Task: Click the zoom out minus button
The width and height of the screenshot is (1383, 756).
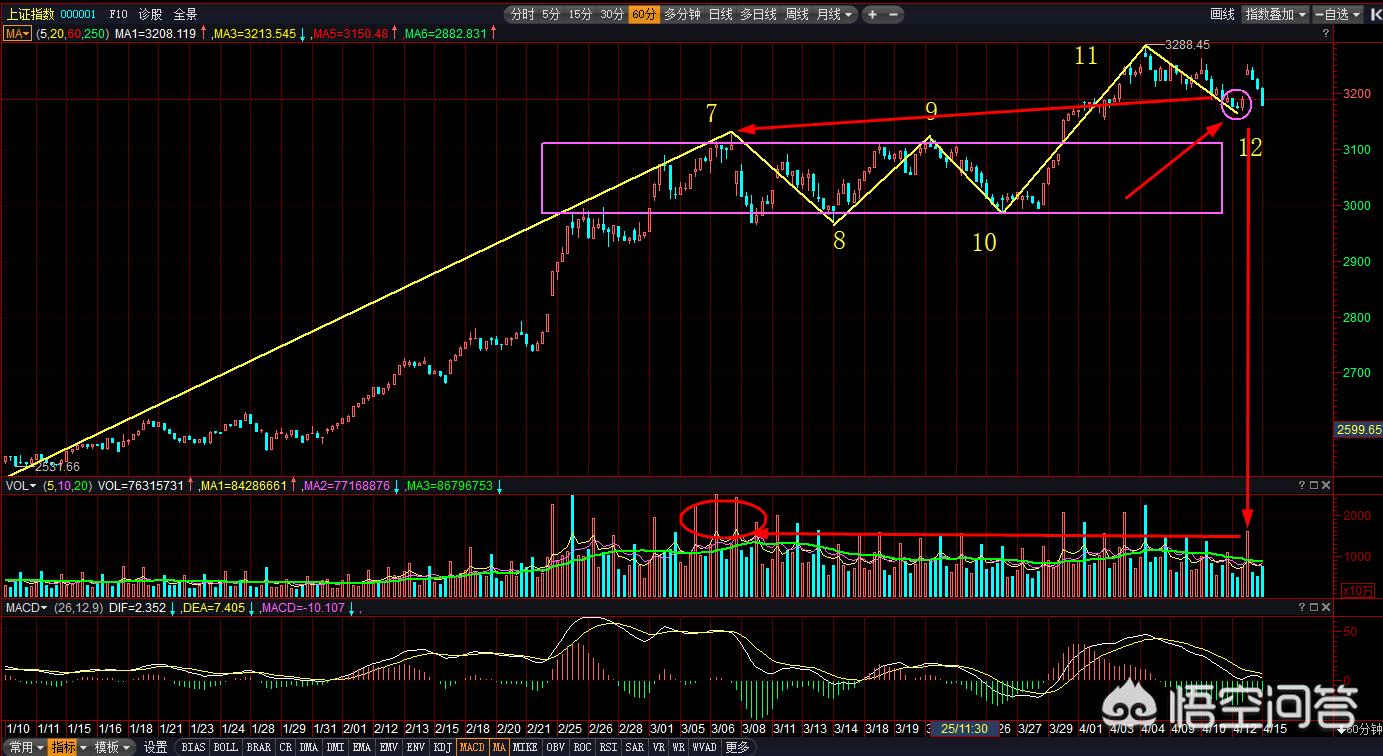Action: tap(893, 14)
